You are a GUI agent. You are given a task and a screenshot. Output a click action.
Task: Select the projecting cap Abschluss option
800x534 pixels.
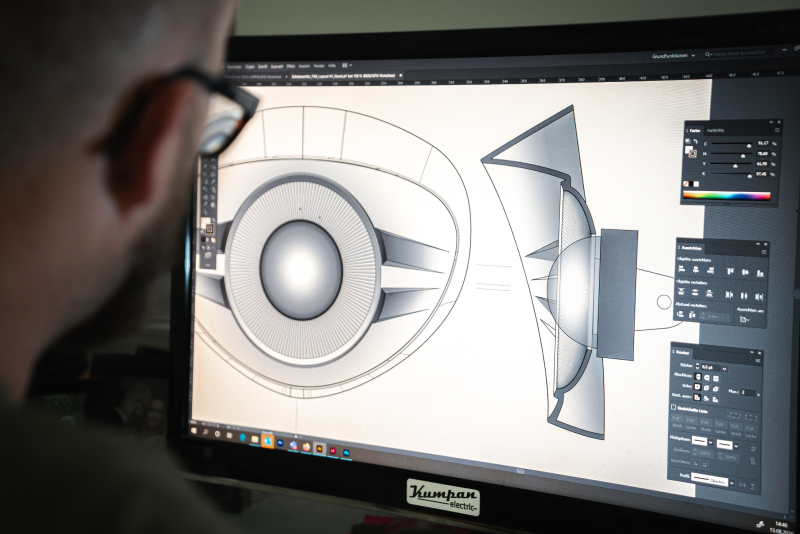(715, 378)
